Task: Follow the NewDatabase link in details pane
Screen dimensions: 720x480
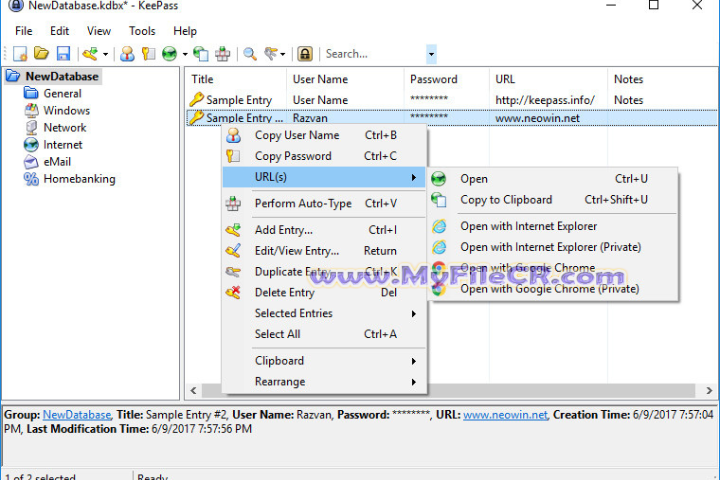Action: (77, 415)
